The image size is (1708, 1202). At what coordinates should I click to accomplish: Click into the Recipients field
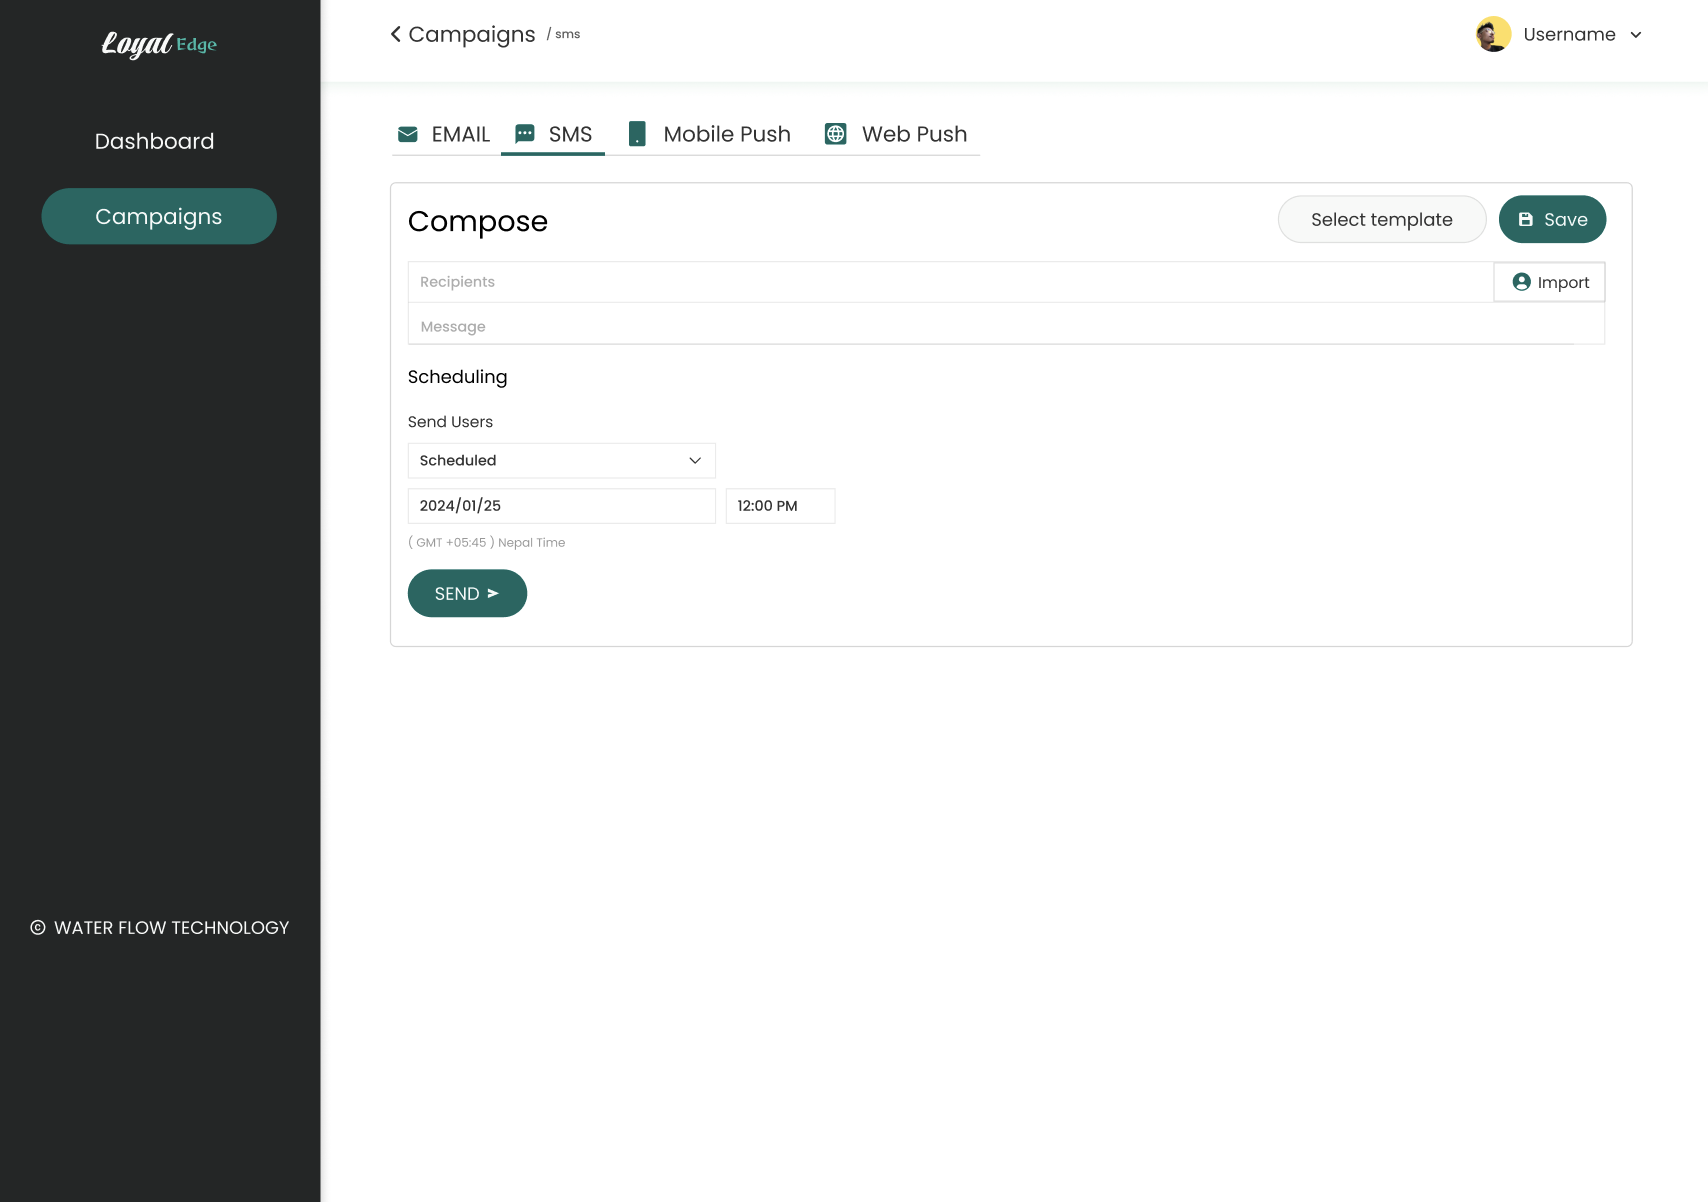[950, 282]
